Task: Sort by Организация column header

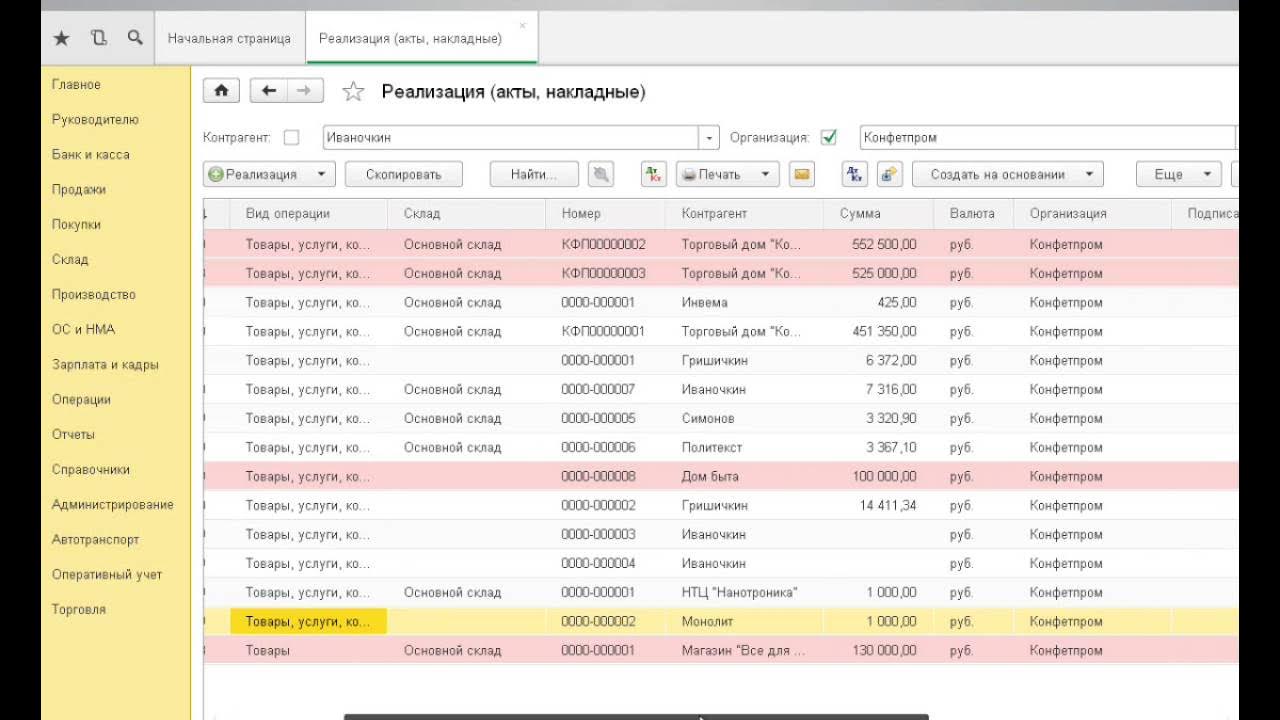Action: [1092, 213]
